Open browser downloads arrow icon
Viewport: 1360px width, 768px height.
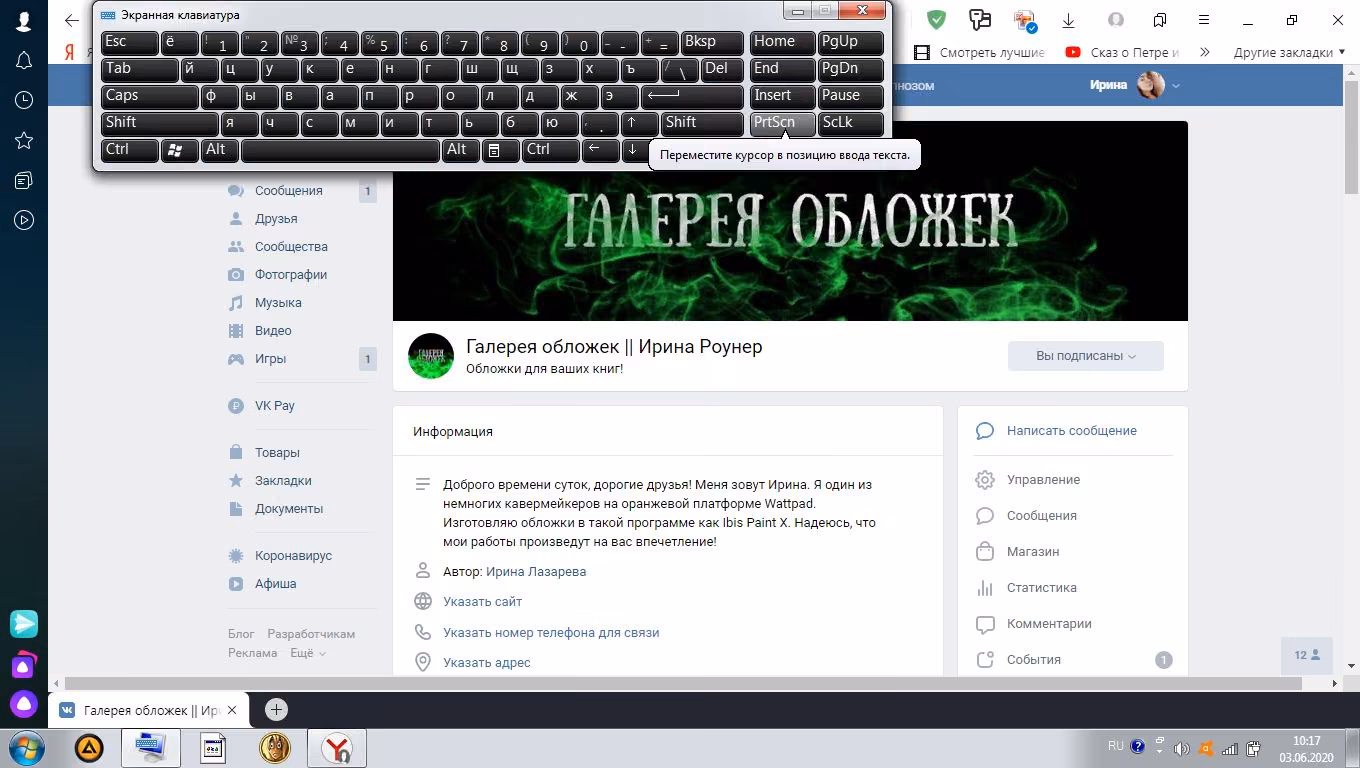pos(1068,20)
